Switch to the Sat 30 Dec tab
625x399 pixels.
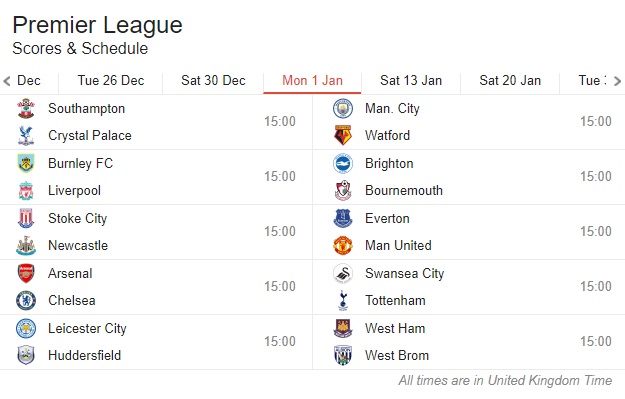213,81
